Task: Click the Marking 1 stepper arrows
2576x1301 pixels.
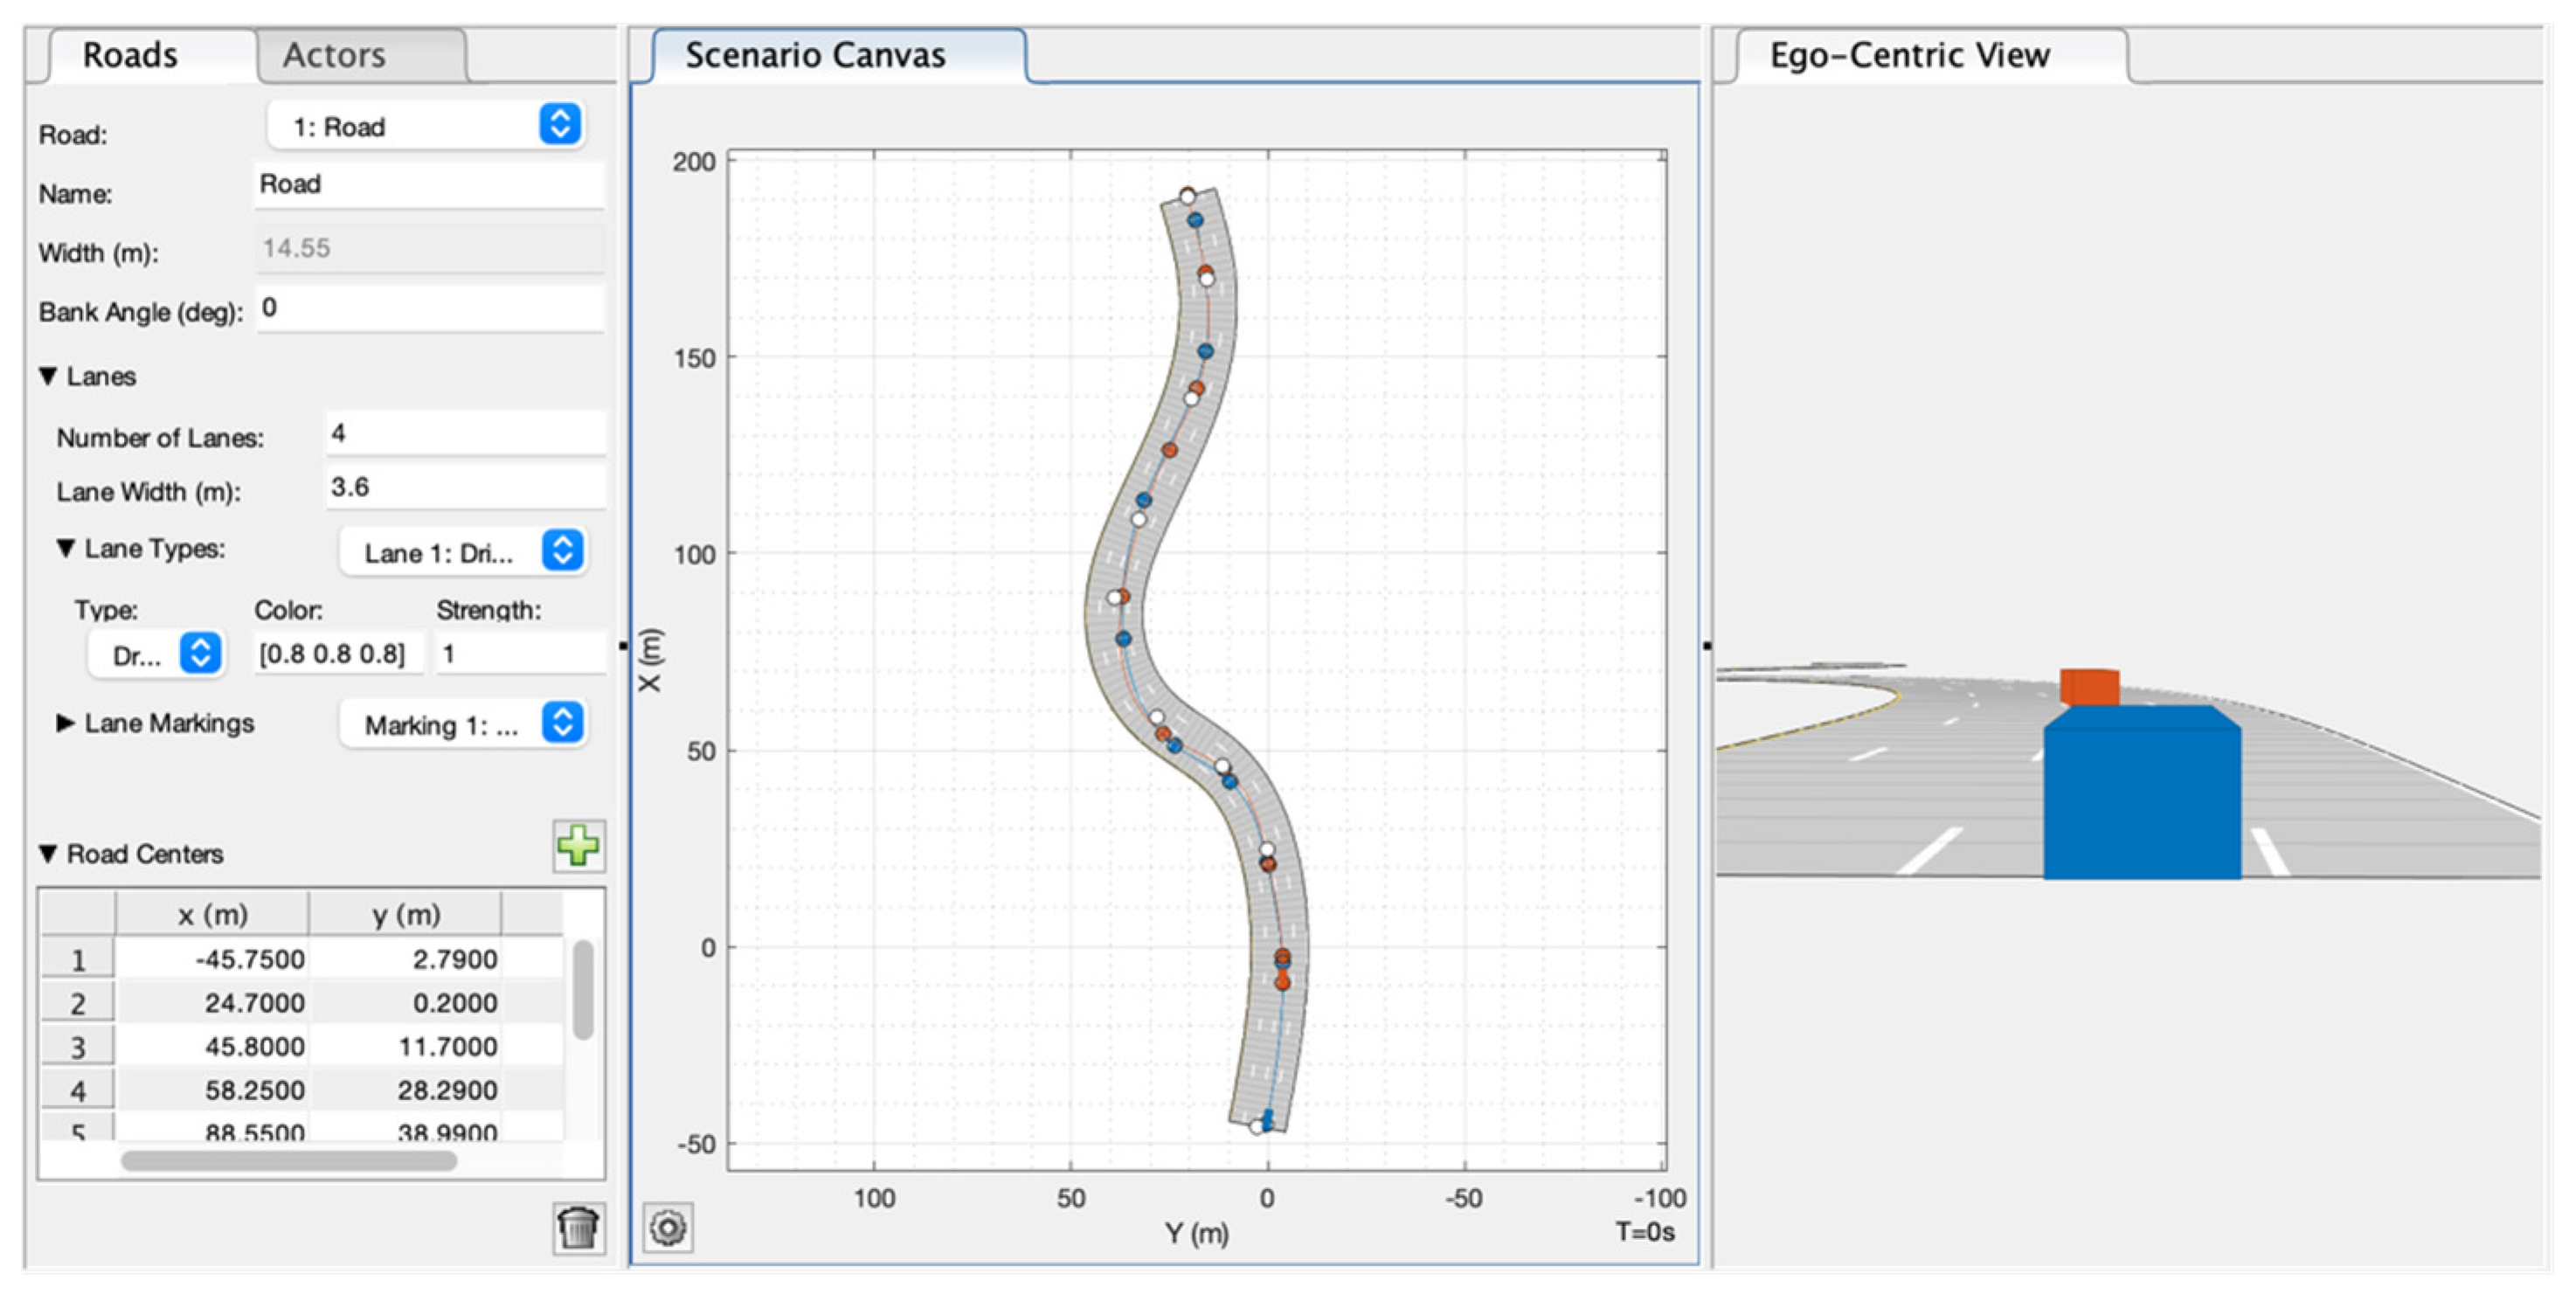Action: (562, 723)
